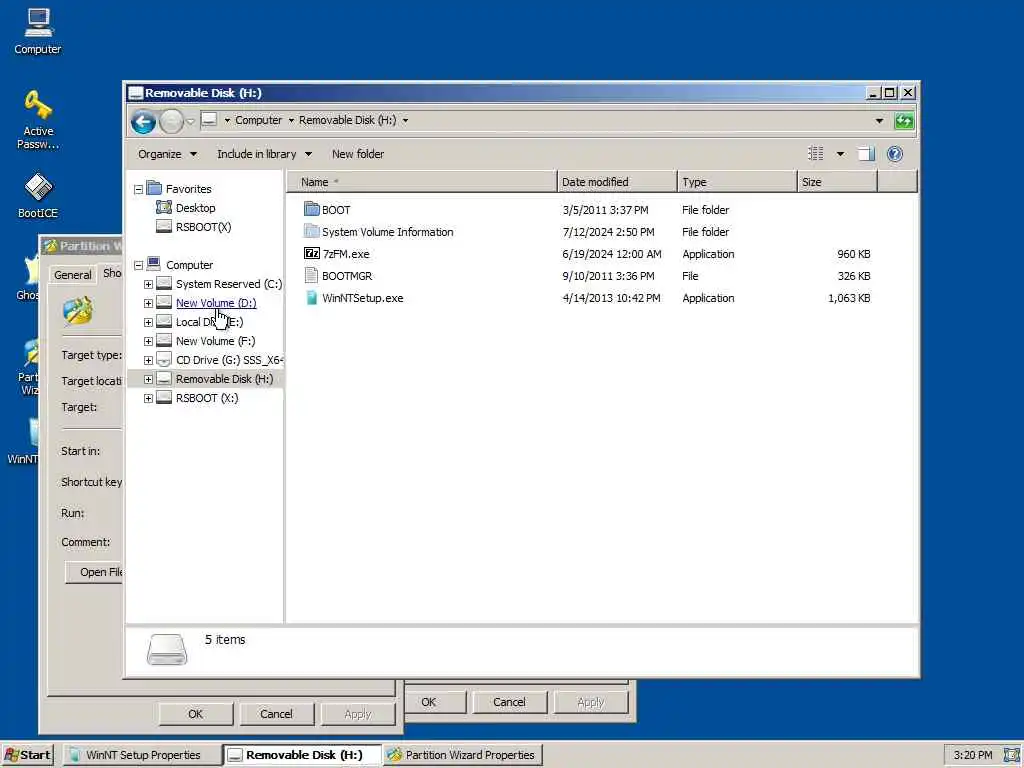Expand the Removable Disk (H:) node
Screen dimensions: 1024x768
coord(148,379)
